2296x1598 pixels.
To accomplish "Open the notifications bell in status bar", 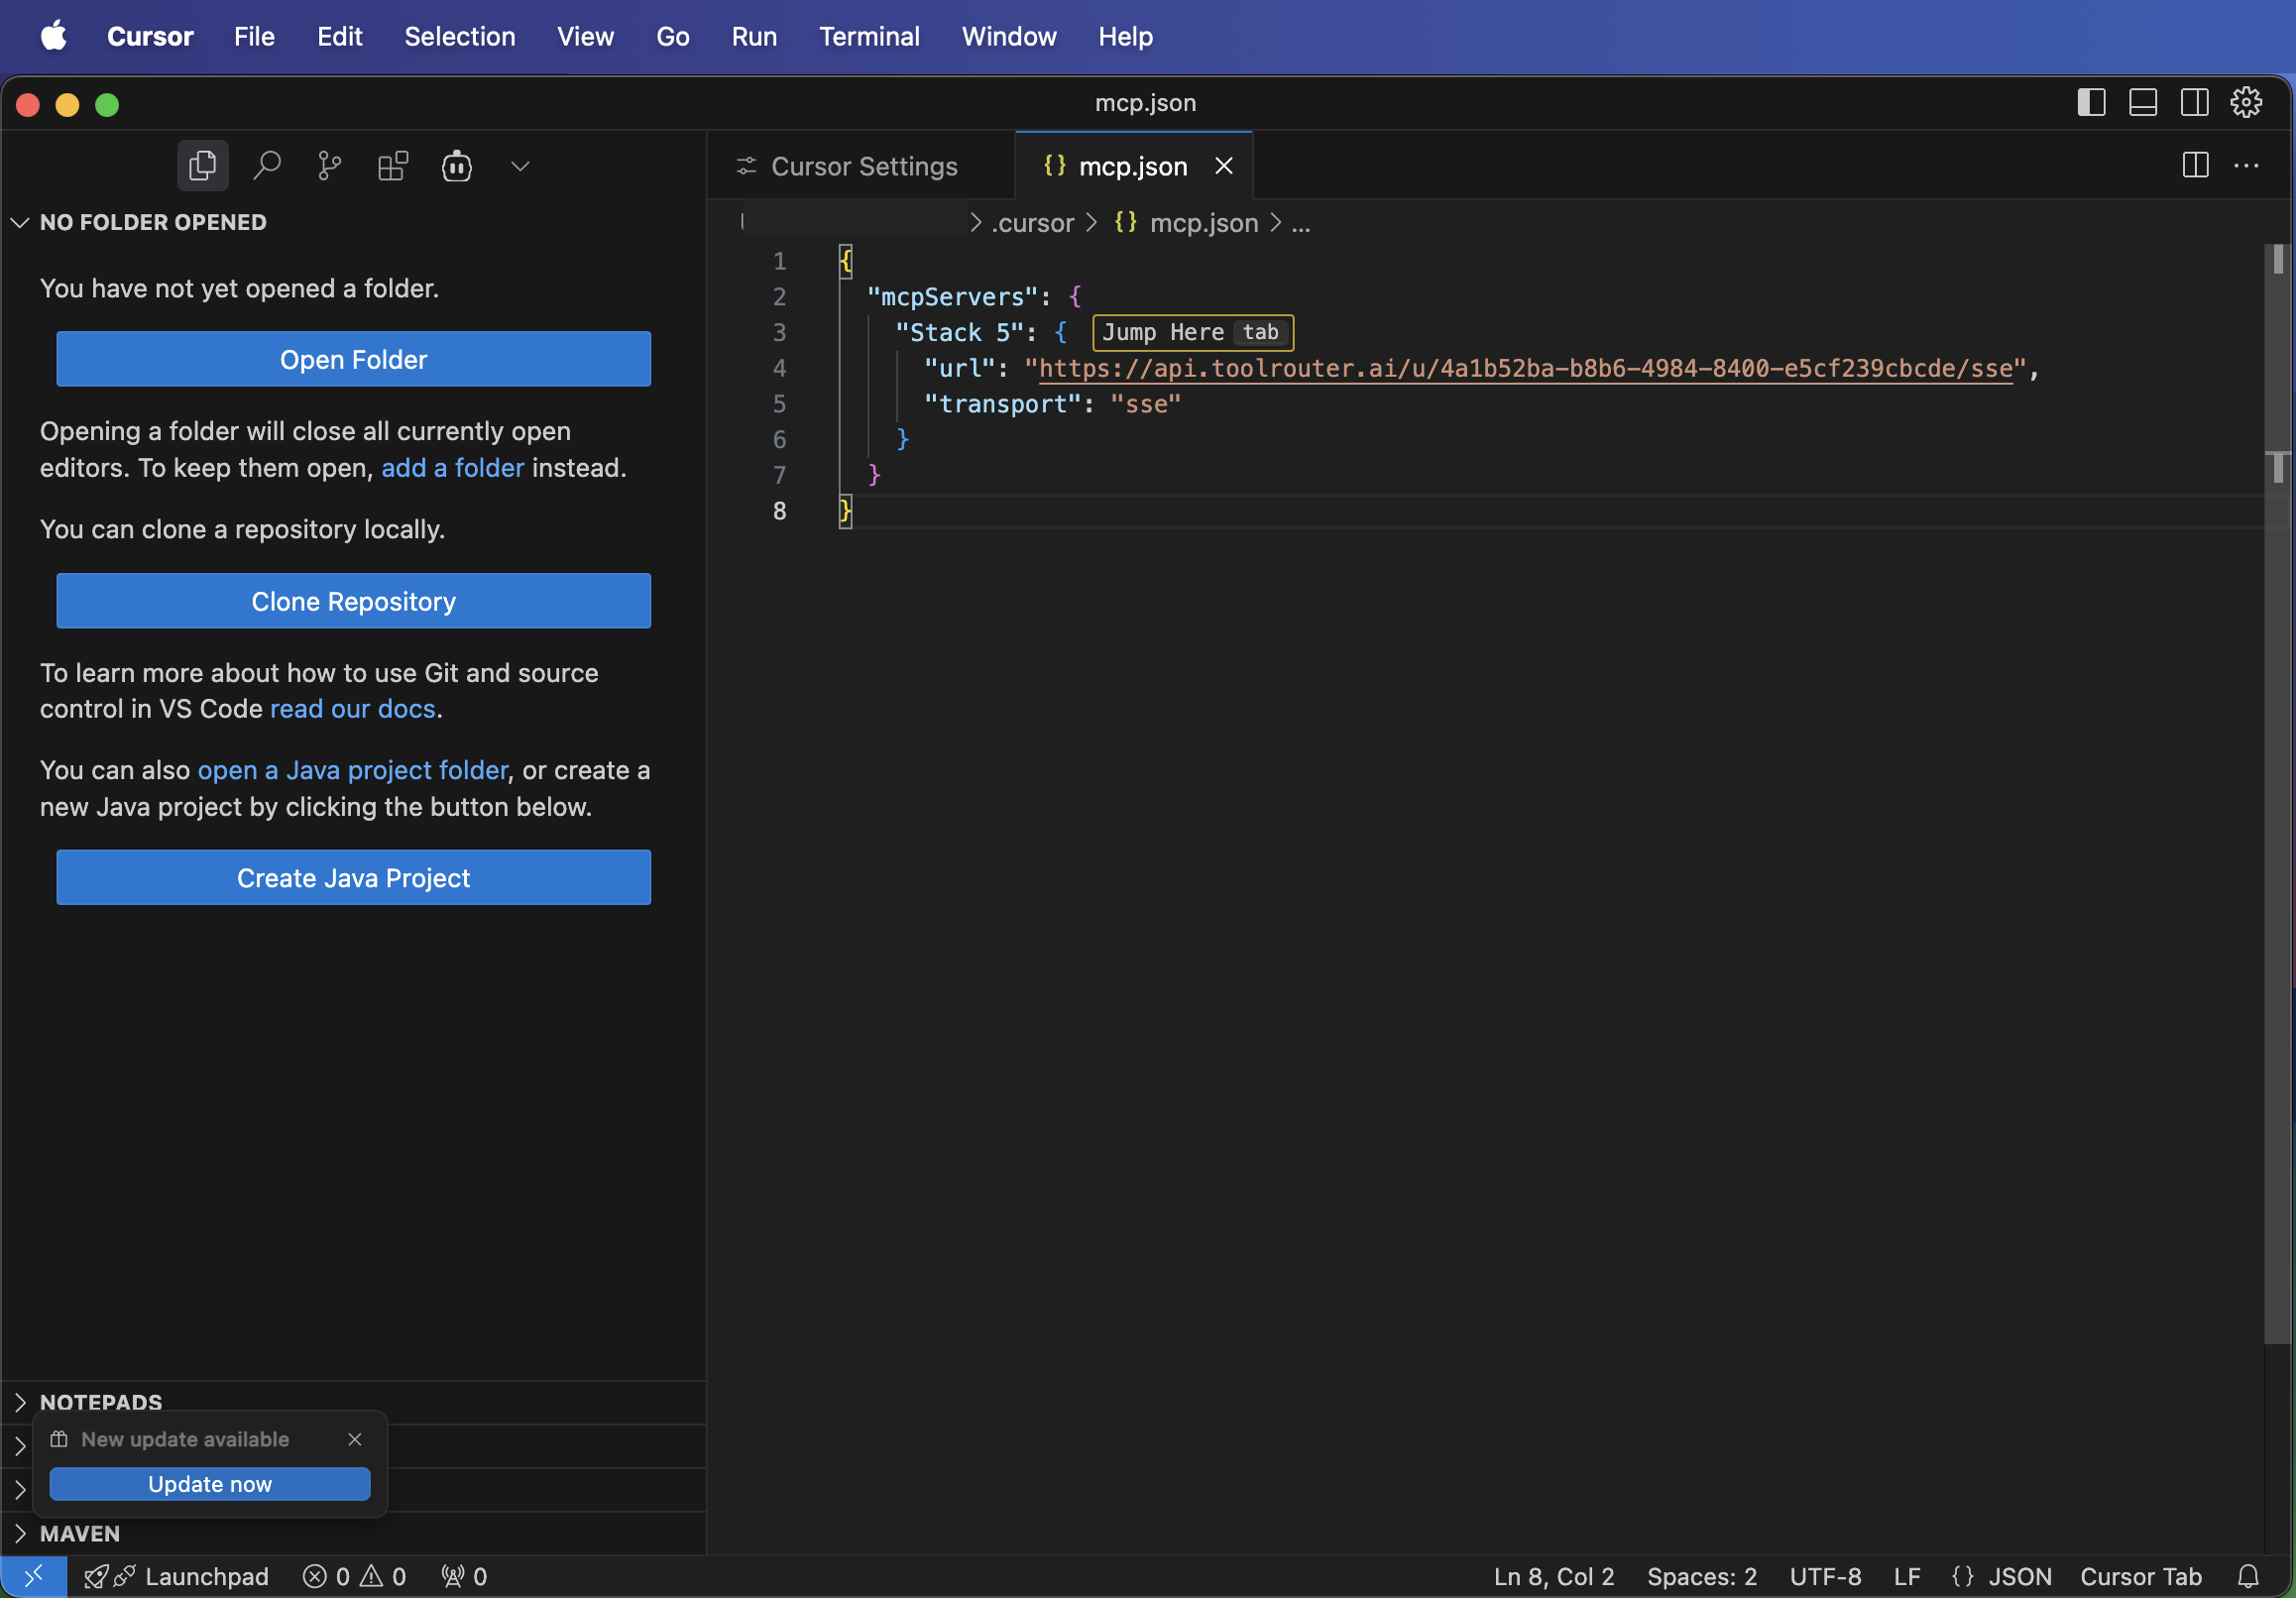I will (x=2248, y=1576).
